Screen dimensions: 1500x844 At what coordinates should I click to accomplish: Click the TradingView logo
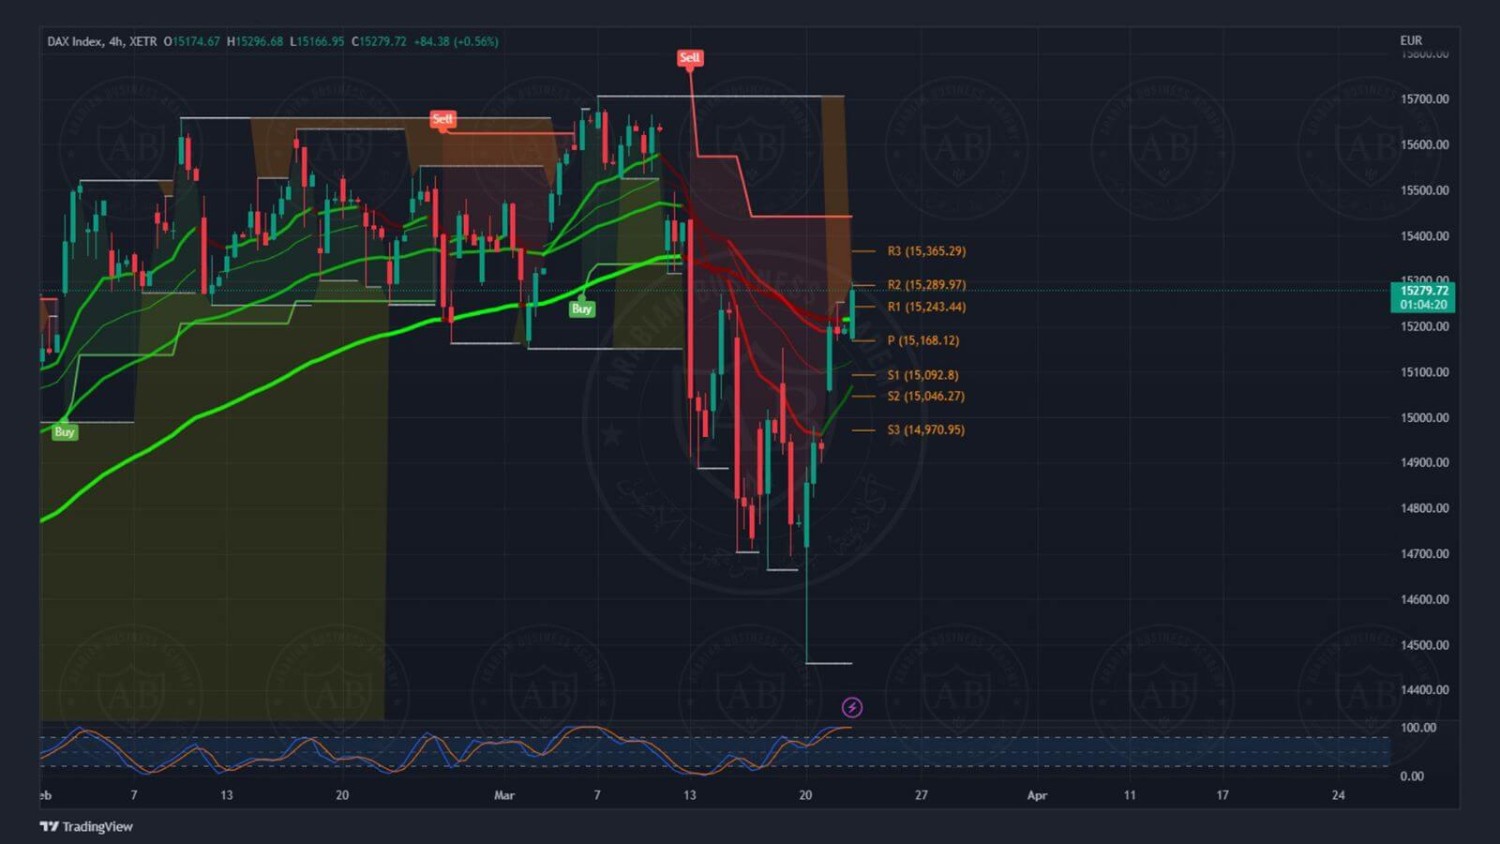point(86,826)
